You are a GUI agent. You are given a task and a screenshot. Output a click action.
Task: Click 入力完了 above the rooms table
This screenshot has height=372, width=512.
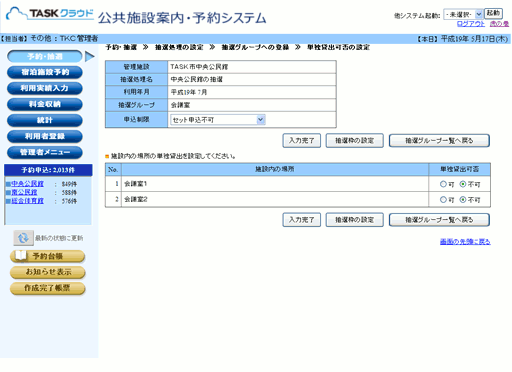click(x=302, y=140)
